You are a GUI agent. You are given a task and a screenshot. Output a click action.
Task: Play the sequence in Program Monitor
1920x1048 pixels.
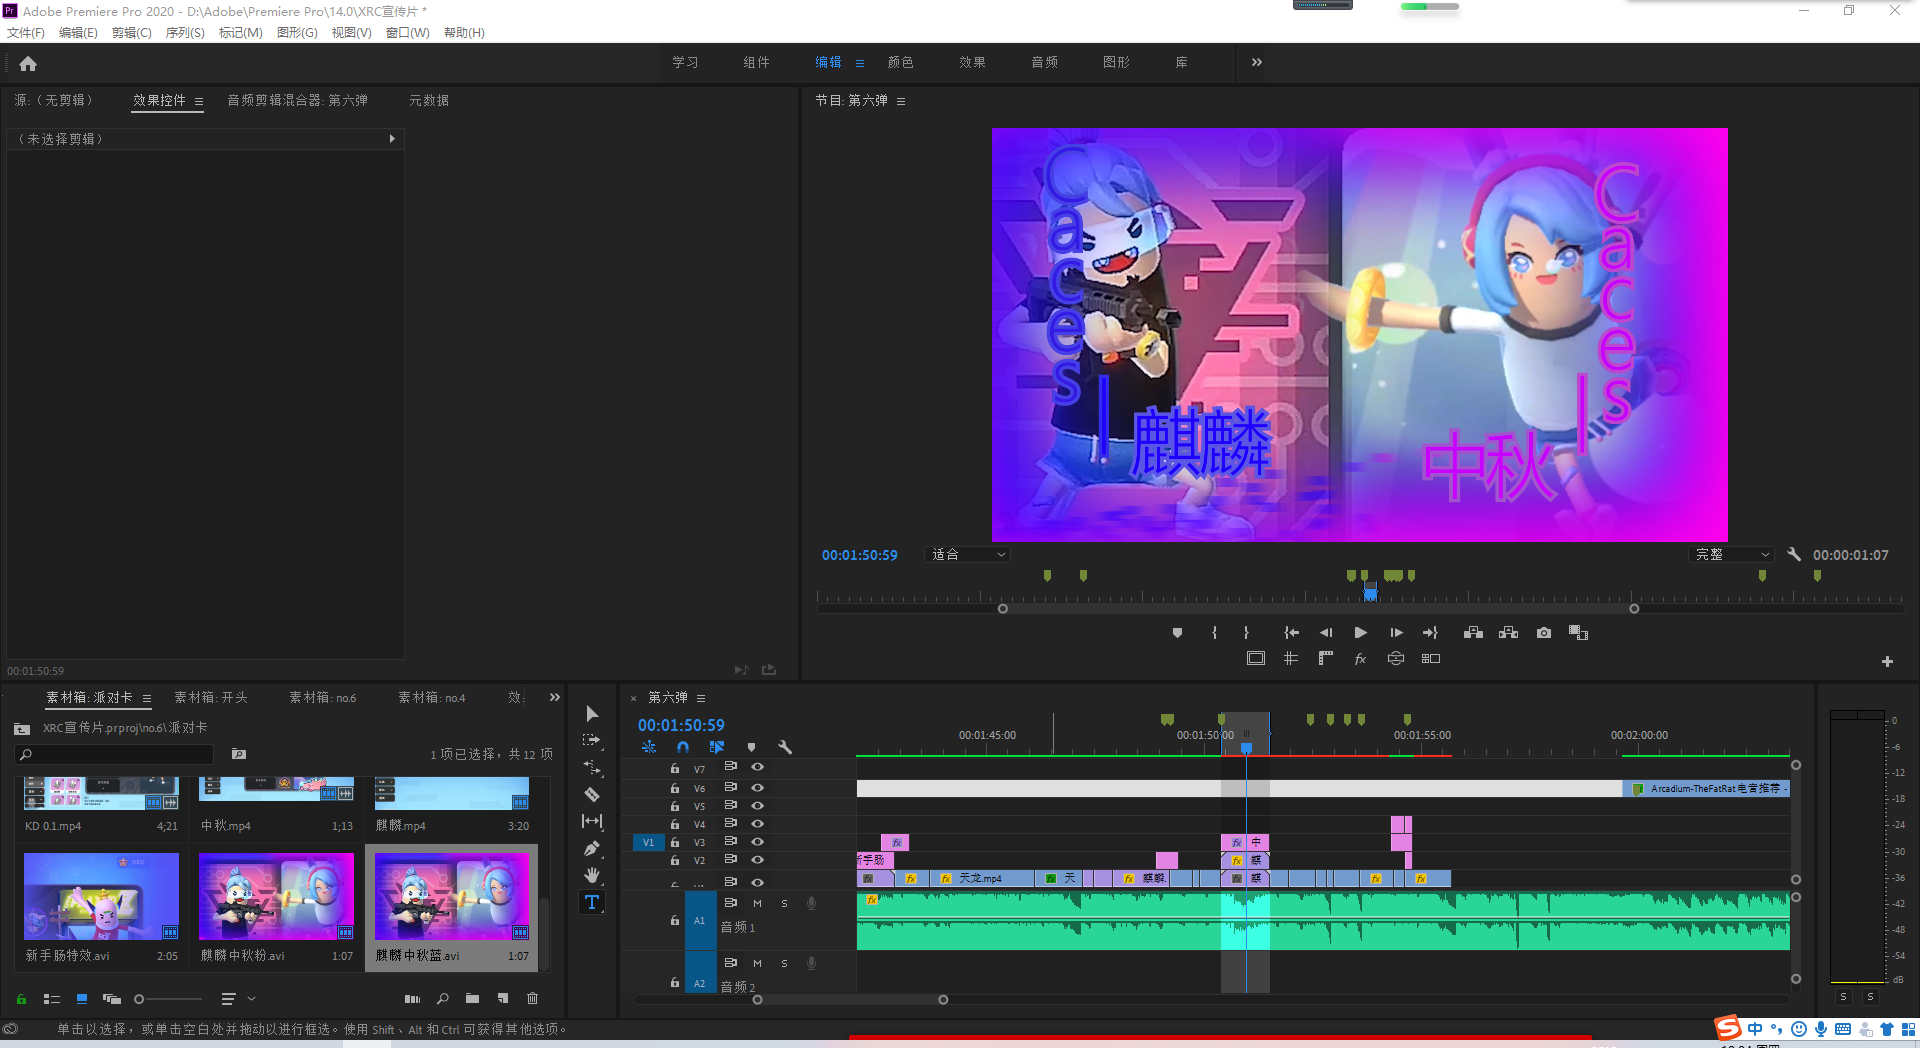click(1360, 632)
